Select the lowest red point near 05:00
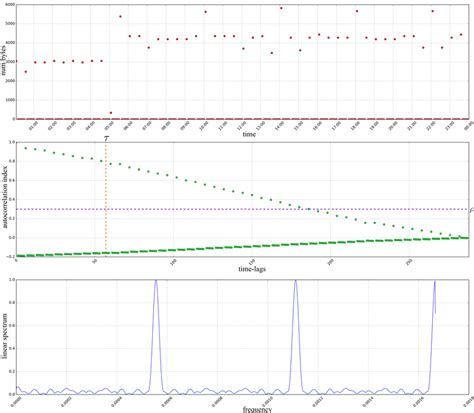This screenshot has width=474, height=413. (111, 113)
